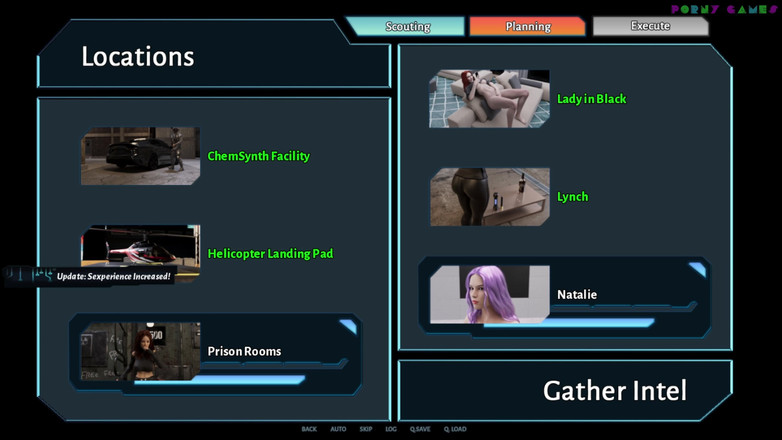The width and height of the screenshot is (782, 440).
Task: Open the ChemSynth Facility location
Action: click(258, 156)
